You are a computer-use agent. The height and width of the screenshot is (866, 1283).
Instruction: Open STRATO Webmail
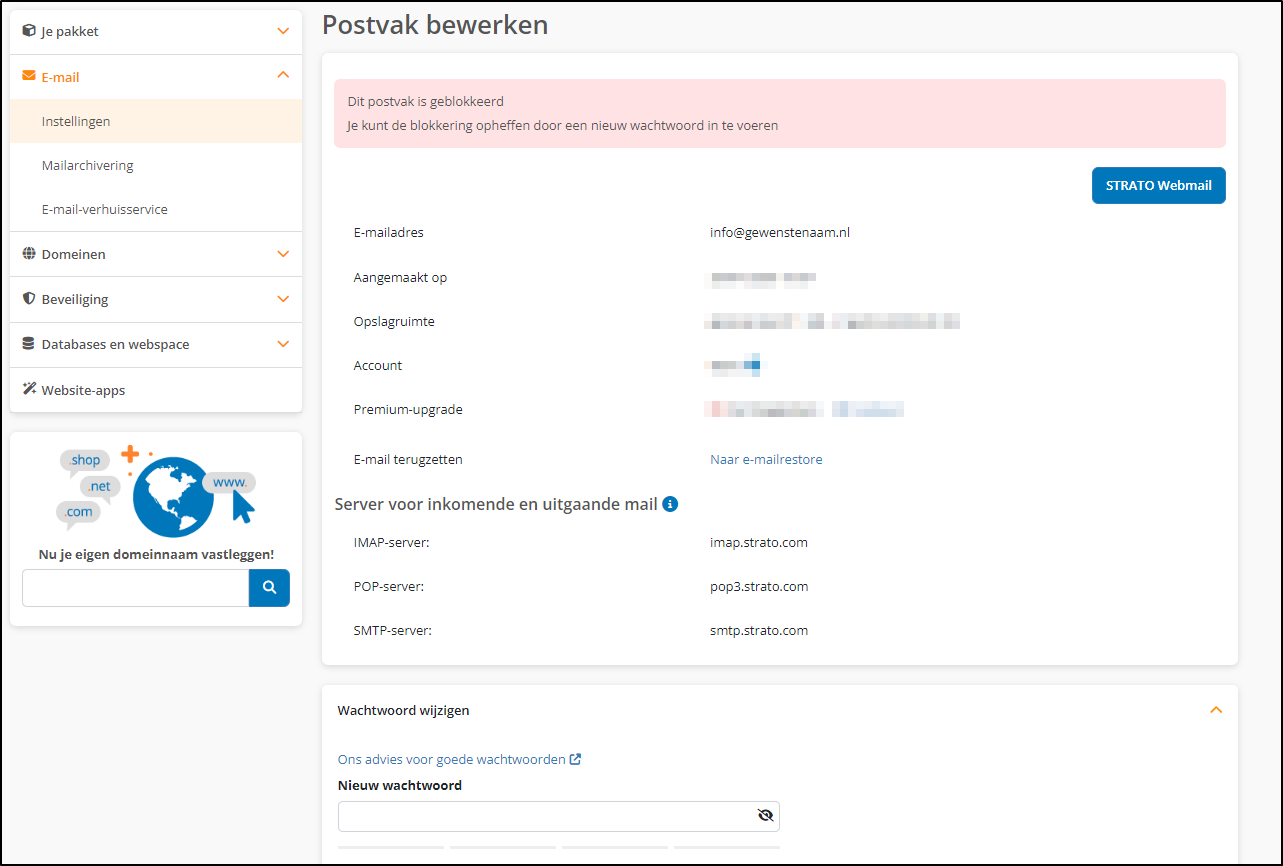tap(1158, 185)
